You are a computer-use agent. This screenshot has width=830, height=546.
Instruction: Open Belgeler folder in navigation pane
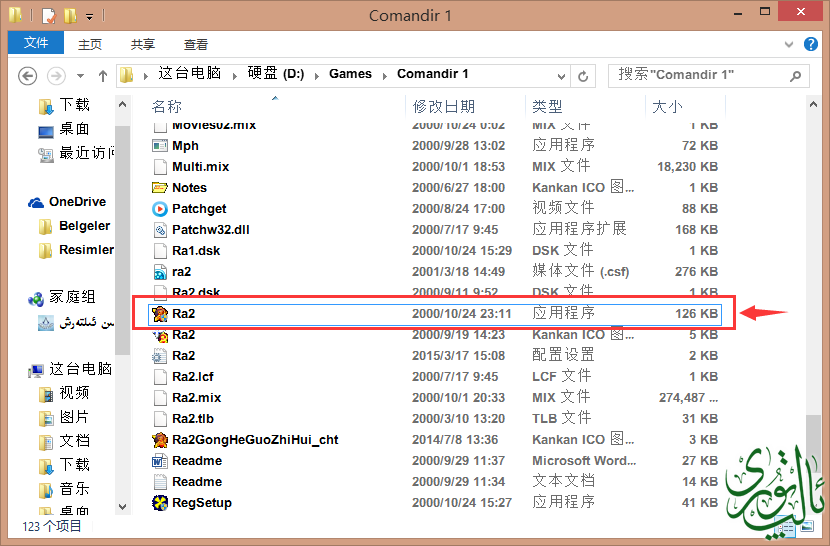(75, 227)
